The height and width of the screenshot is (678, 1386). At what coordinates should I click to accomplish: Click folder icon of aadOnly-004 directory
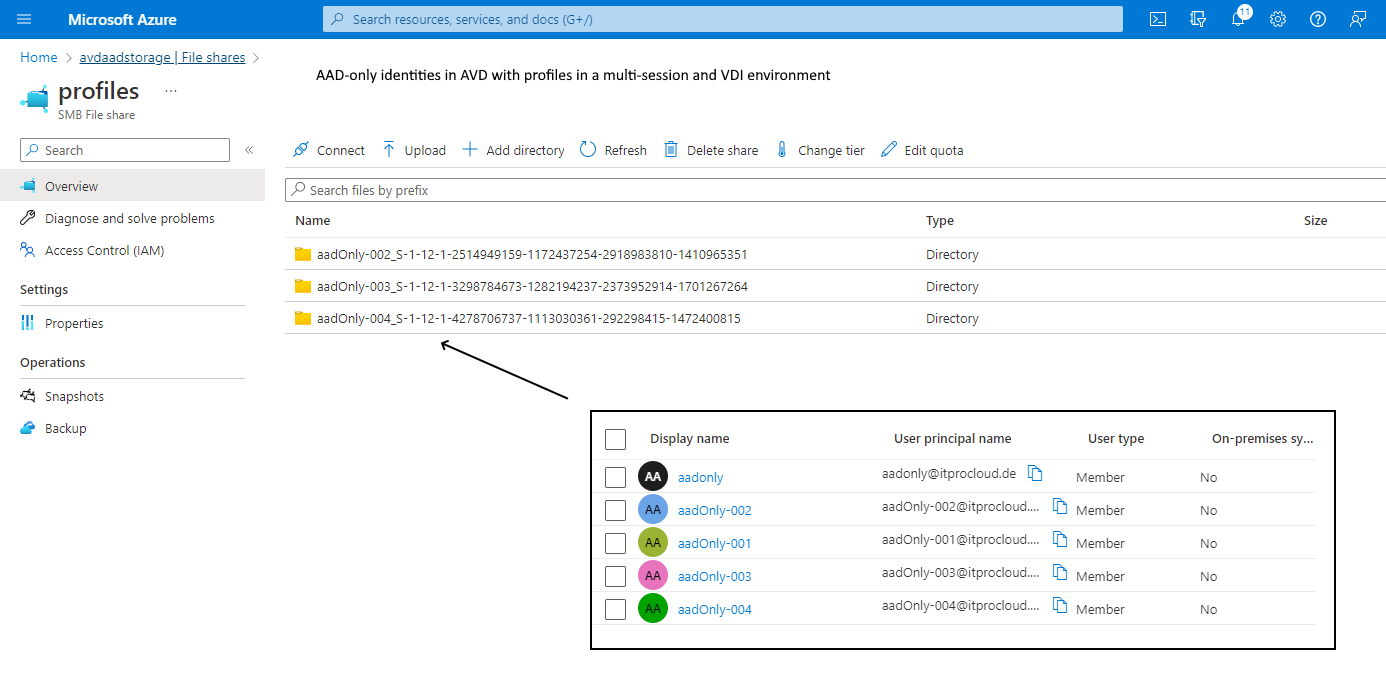[x=303, y=318]
